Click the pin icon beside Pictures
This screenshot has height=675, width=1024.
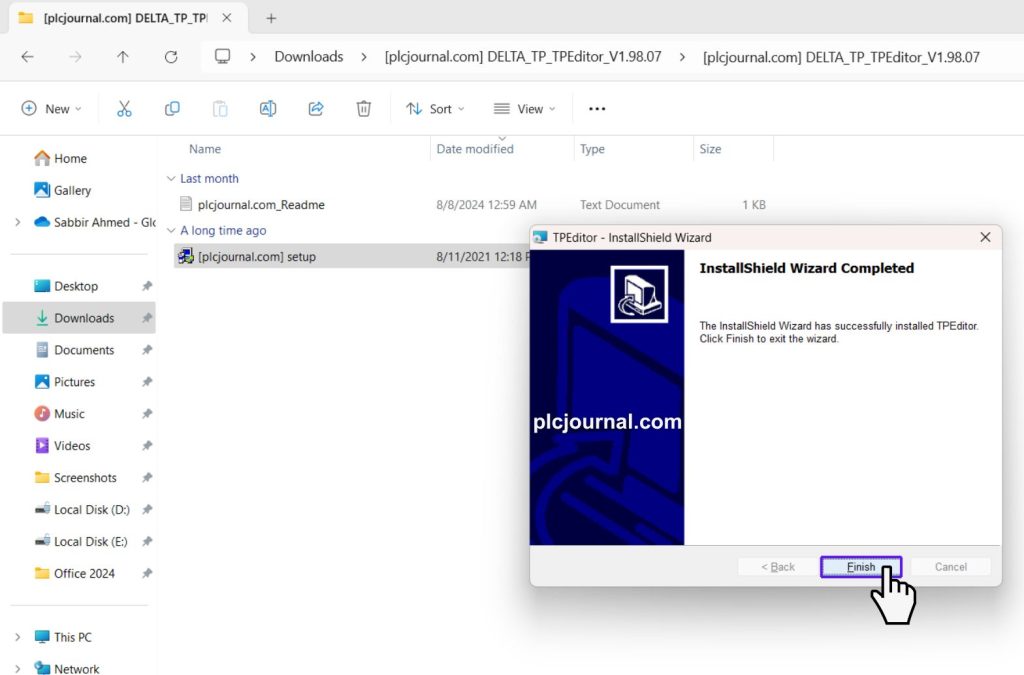click(147, 382)
